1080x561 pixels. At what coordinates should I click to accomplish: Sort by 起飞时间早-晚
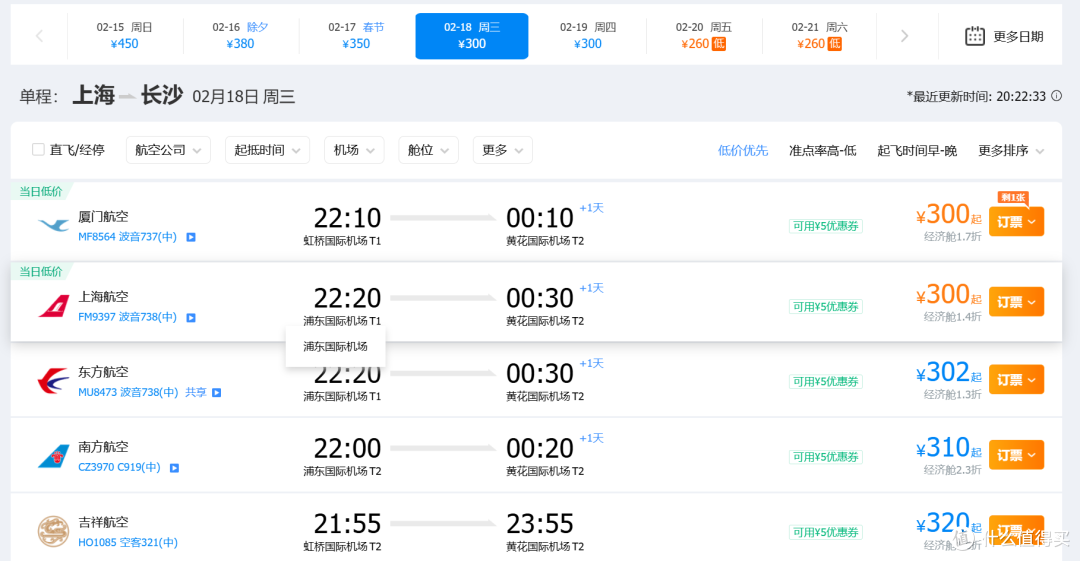[x=917, y=150]
